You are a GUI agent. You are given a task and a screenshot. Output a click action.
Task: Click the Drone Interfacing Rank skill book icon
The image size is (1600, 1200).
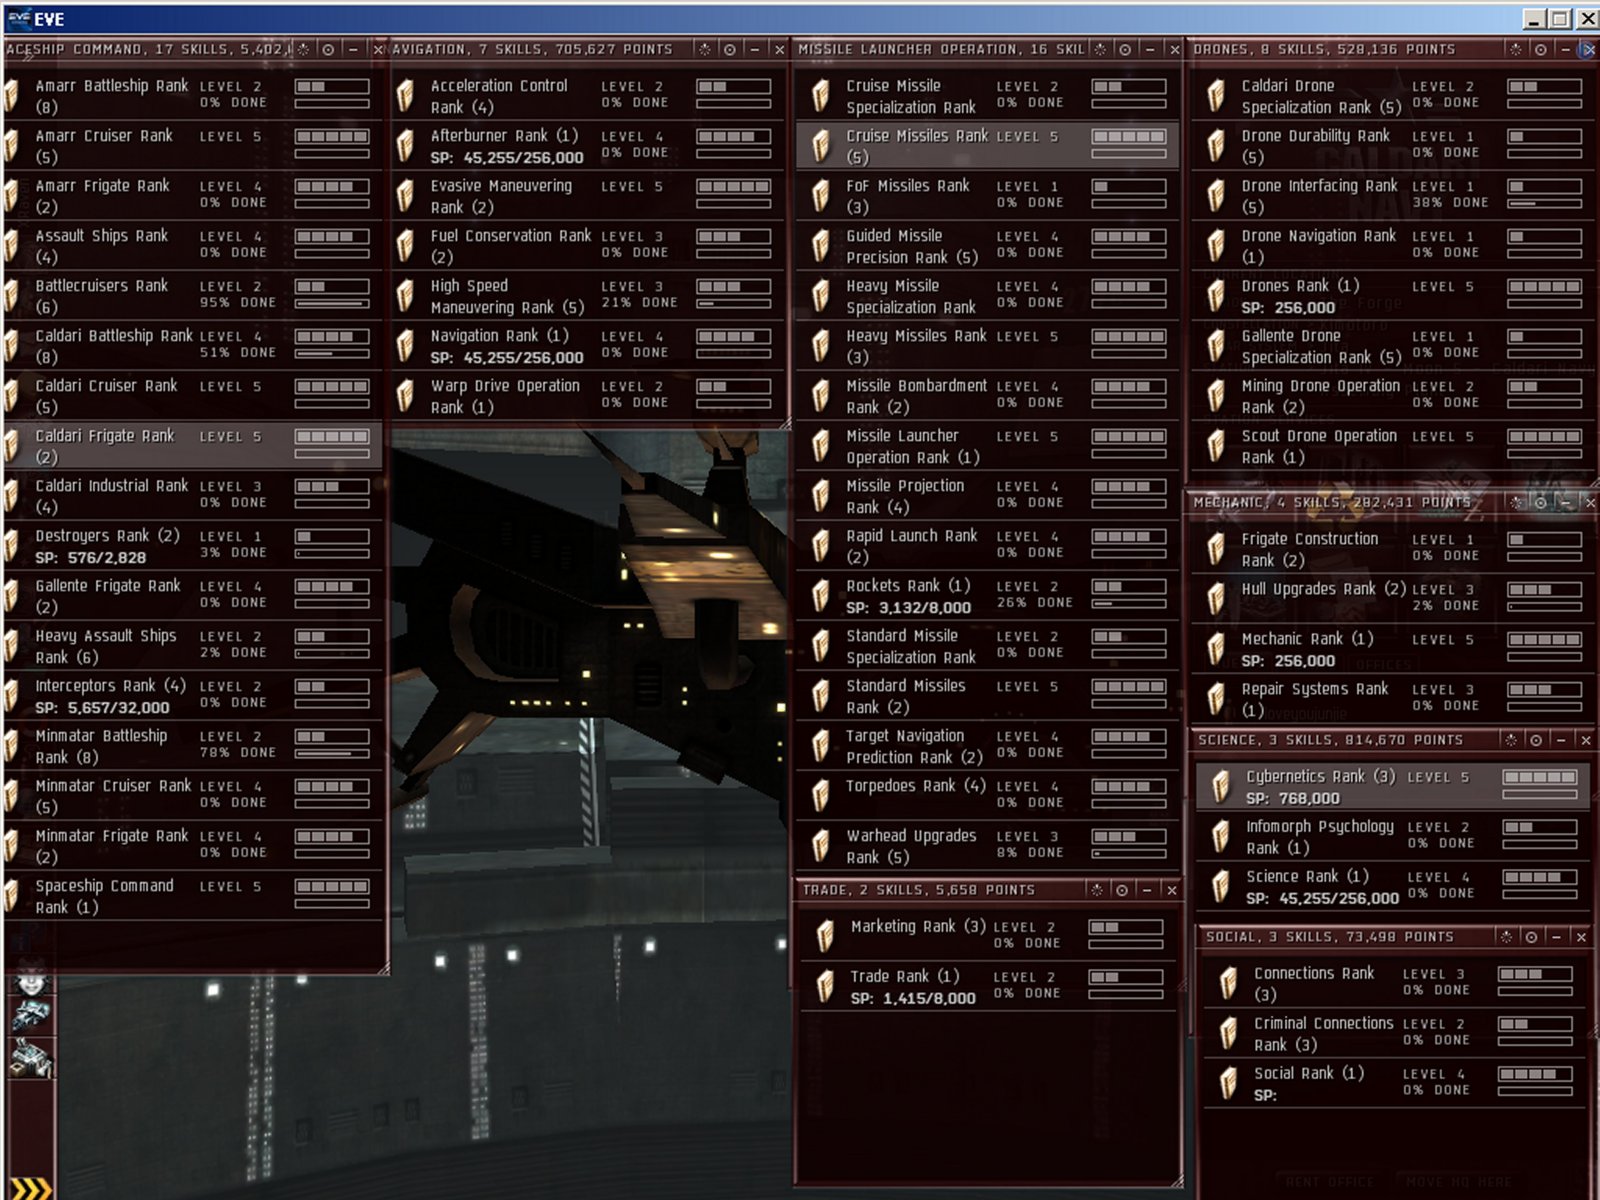pos(1216,196)
